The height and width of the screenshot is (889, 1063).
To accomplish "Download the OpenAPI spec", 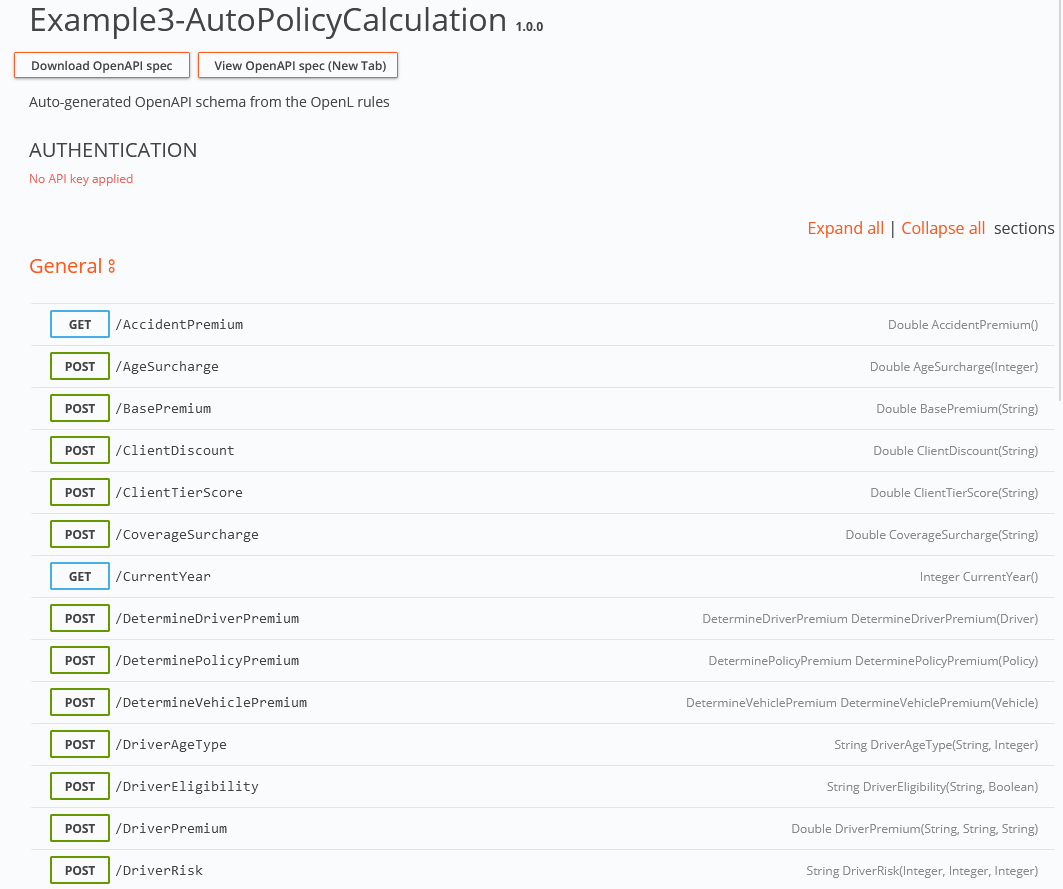I will [102, 66].
